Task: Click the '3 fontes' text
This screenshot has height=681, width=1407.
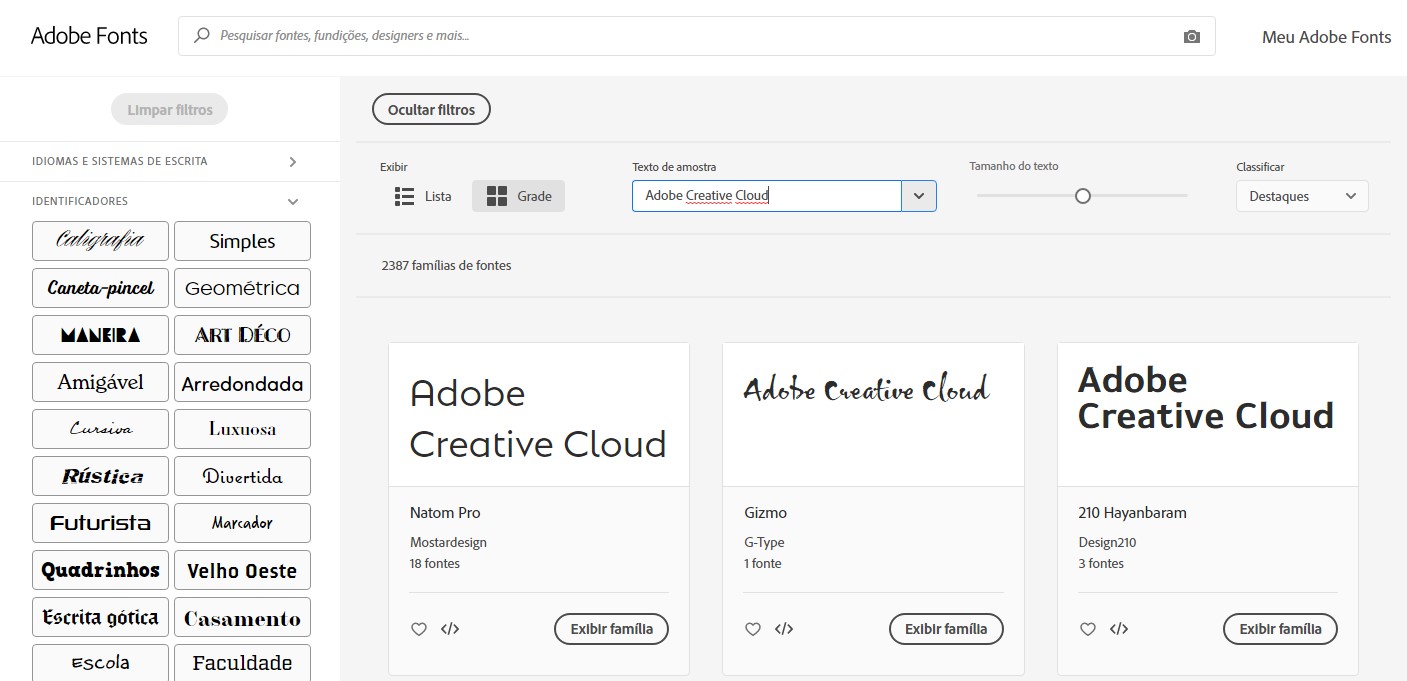Action: [1101, 563]
